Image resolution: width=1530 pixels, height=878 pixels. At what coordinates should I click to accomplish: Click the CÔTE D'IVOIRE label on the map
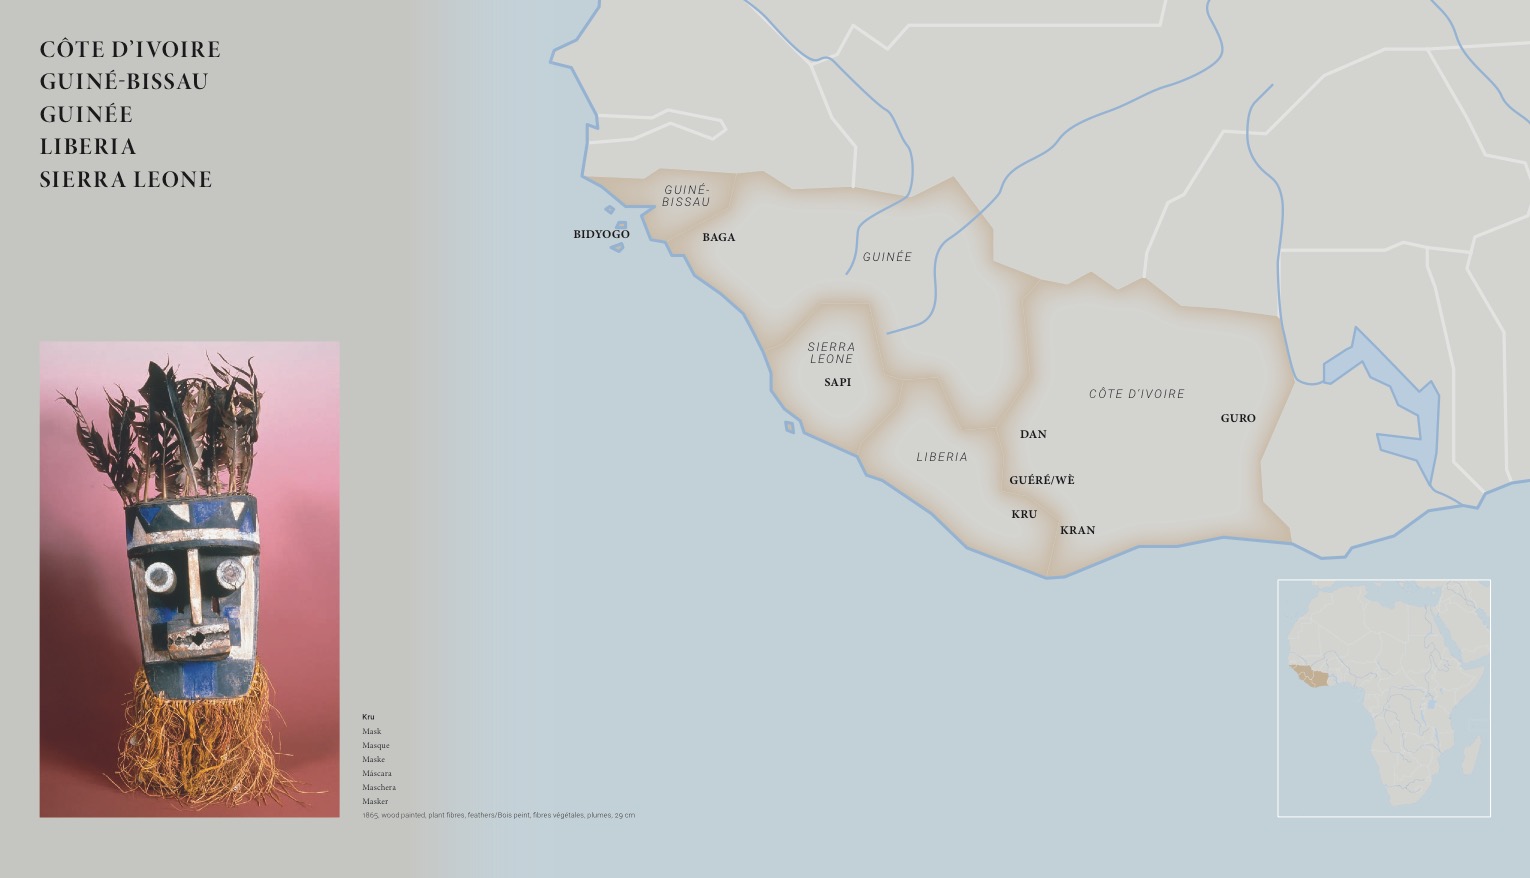coord(1136,394)
